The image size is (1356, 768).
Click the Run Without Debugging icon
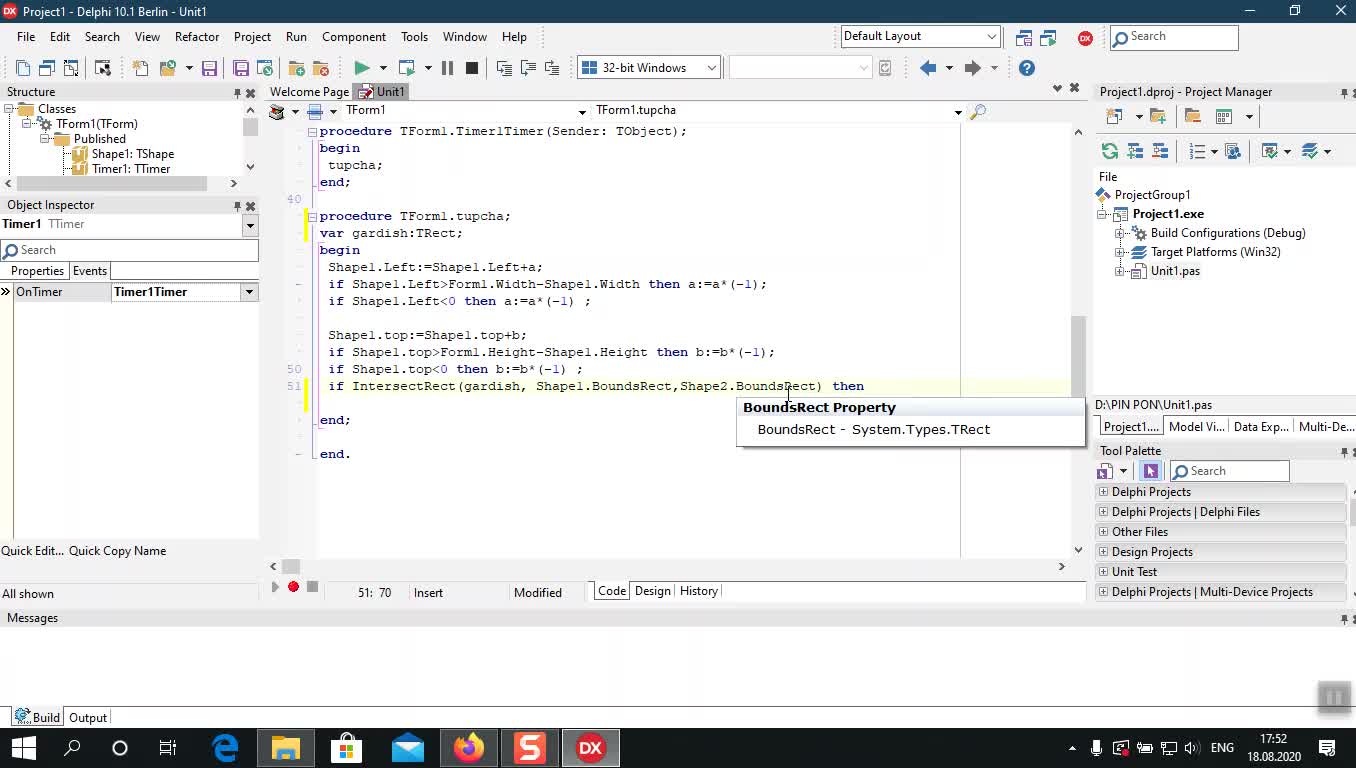(x=406, y=68)
